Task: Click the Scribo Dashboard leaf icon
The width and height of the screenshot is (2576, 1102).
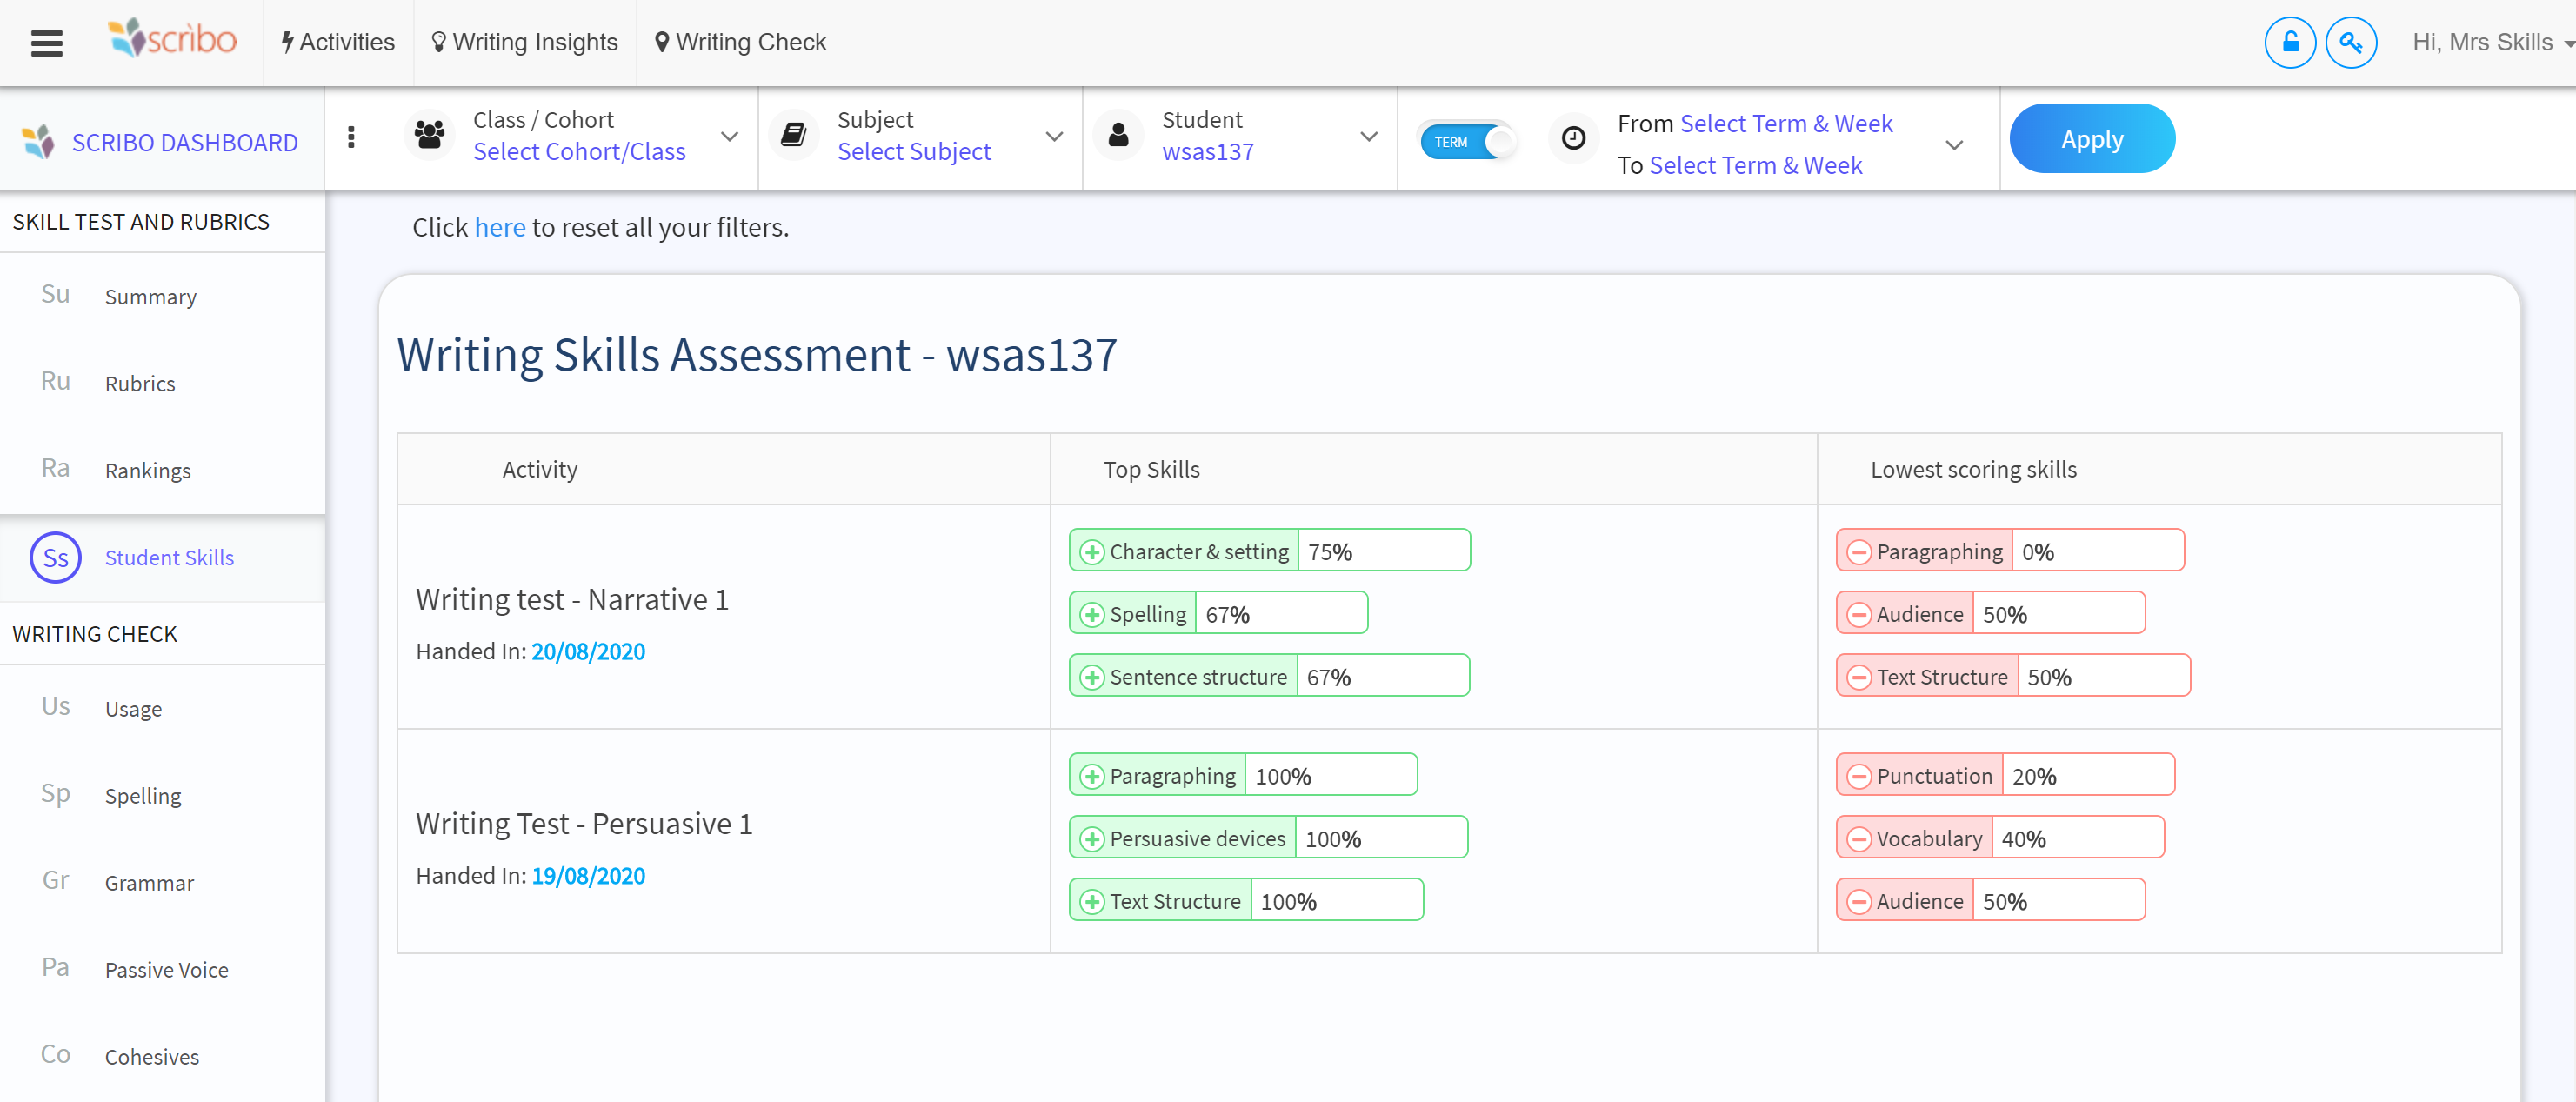Action: click(39, 142)
